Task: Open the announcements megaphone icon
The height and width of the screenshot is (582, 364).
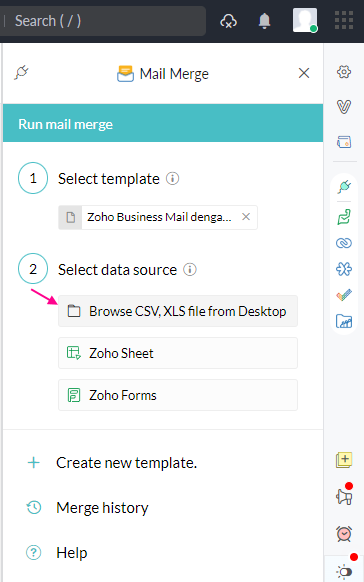Action: [x=344, y=496]
